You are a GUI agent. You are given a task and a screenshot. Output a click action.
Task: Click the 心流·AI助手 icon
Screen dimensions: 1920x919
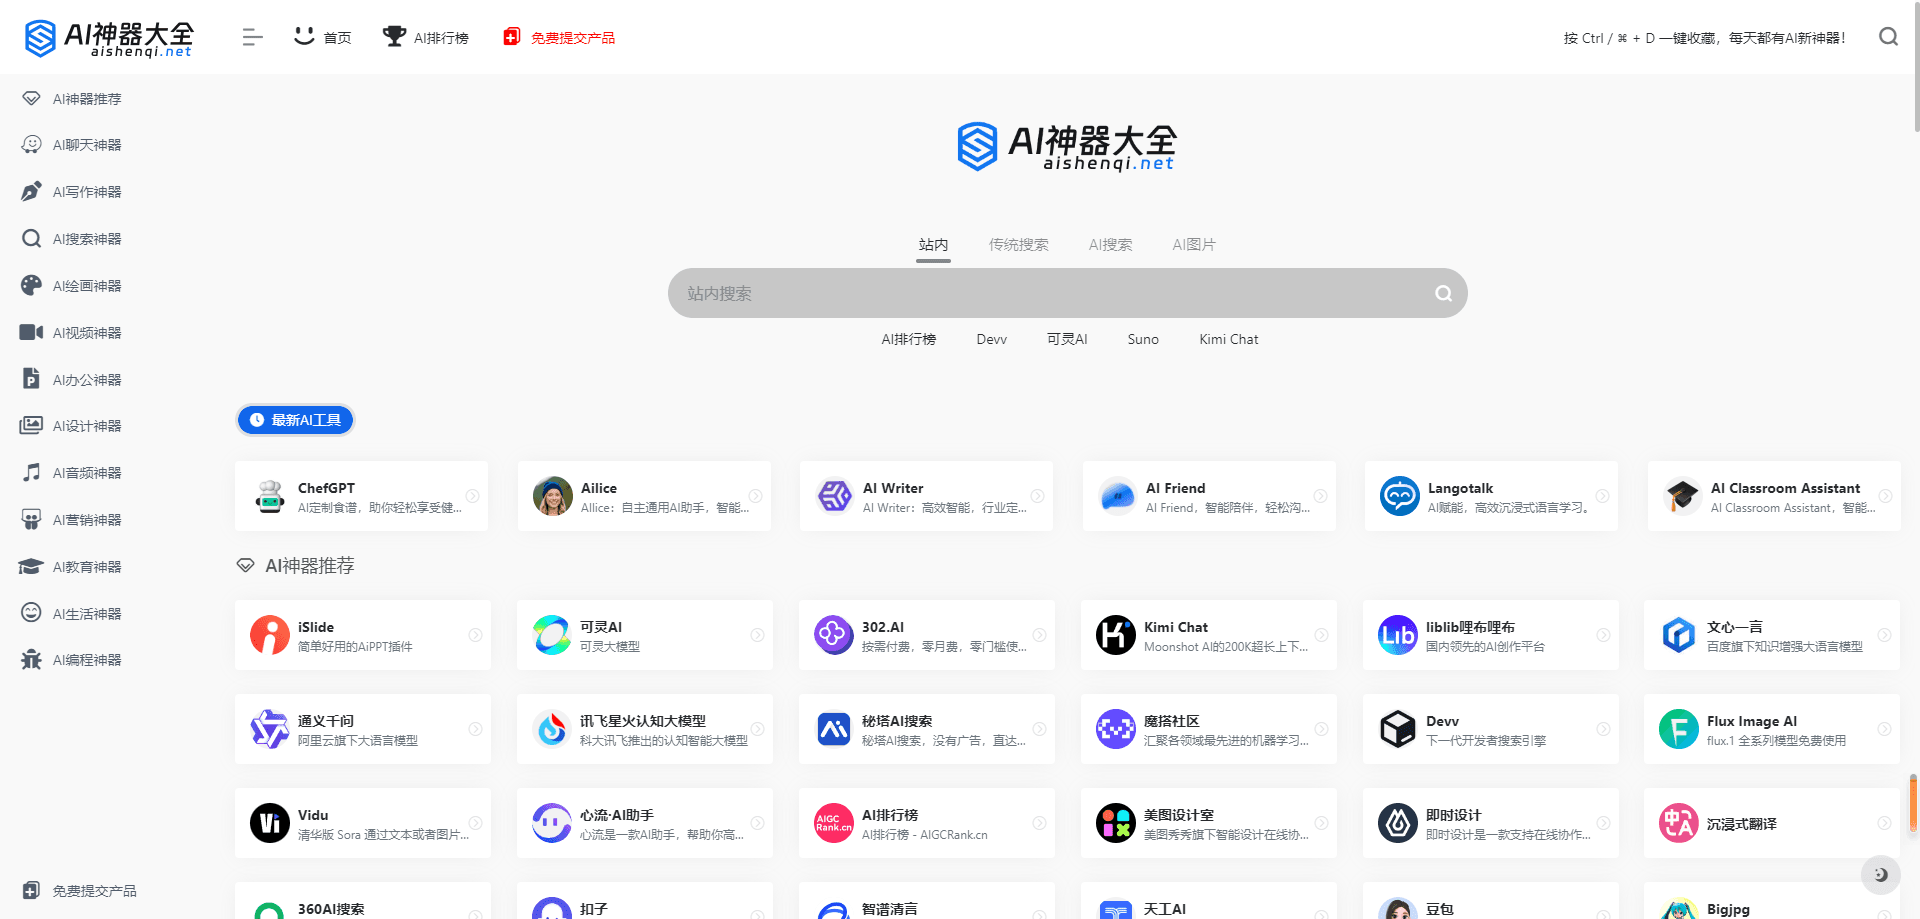pos(552,823)
